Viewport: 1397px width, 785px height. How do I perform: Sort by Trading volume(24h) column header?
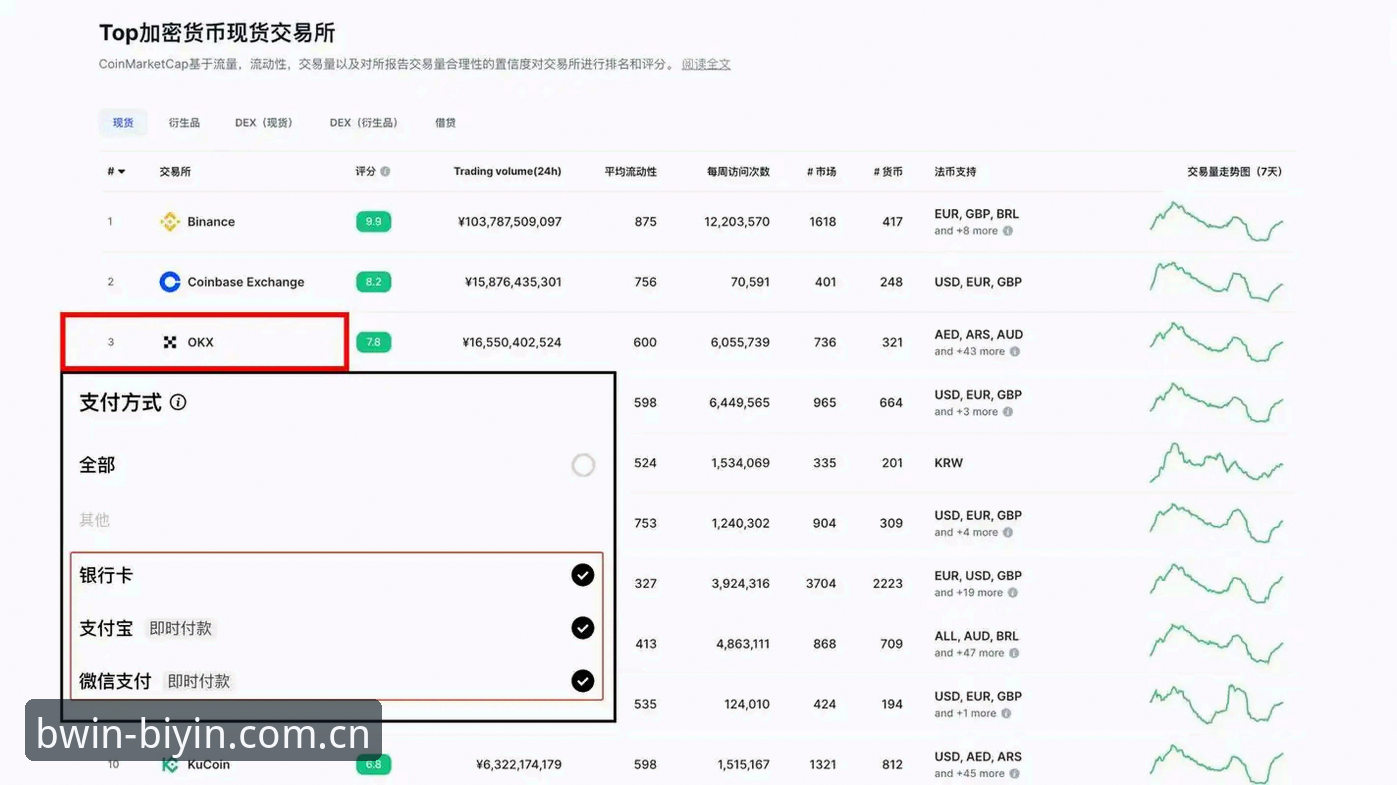coord(507,172)
